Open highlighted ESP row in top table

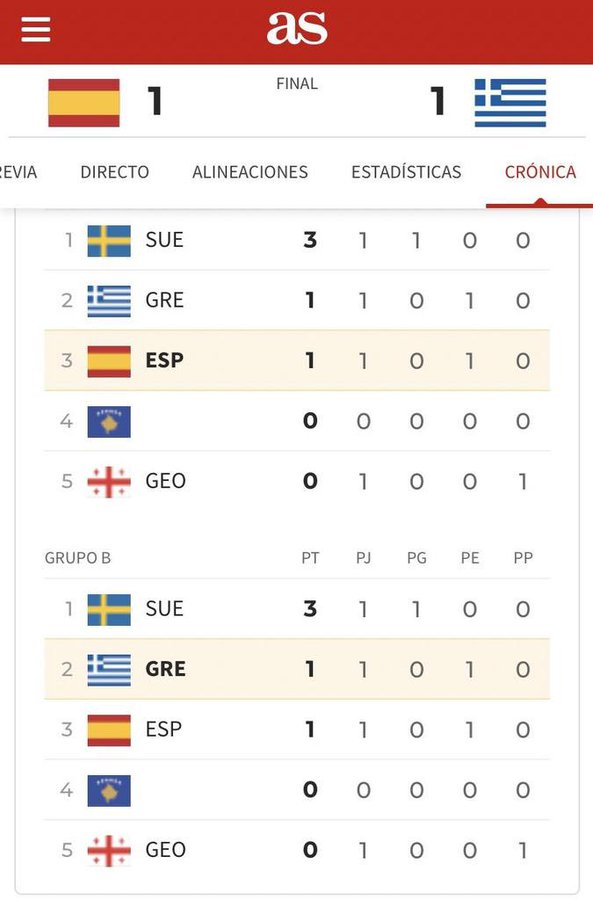[x=297, y=360]
